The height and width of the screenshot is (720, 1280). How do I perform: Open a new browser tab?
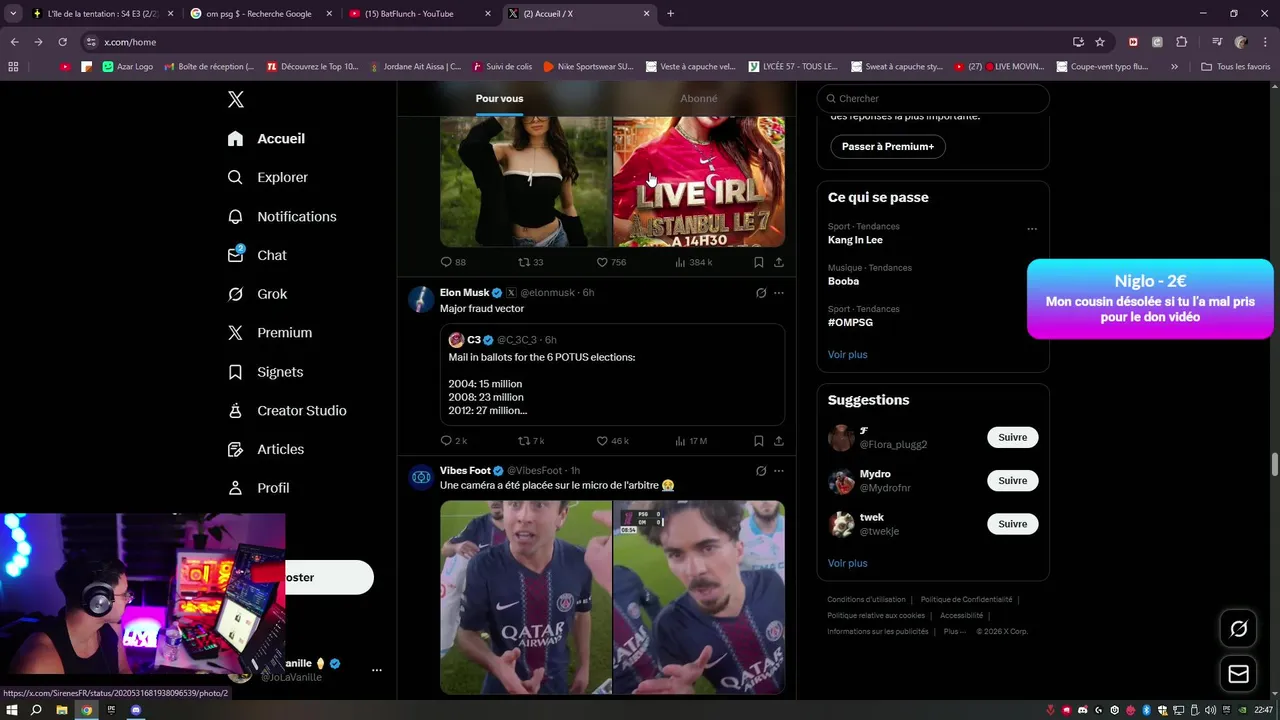670,14
